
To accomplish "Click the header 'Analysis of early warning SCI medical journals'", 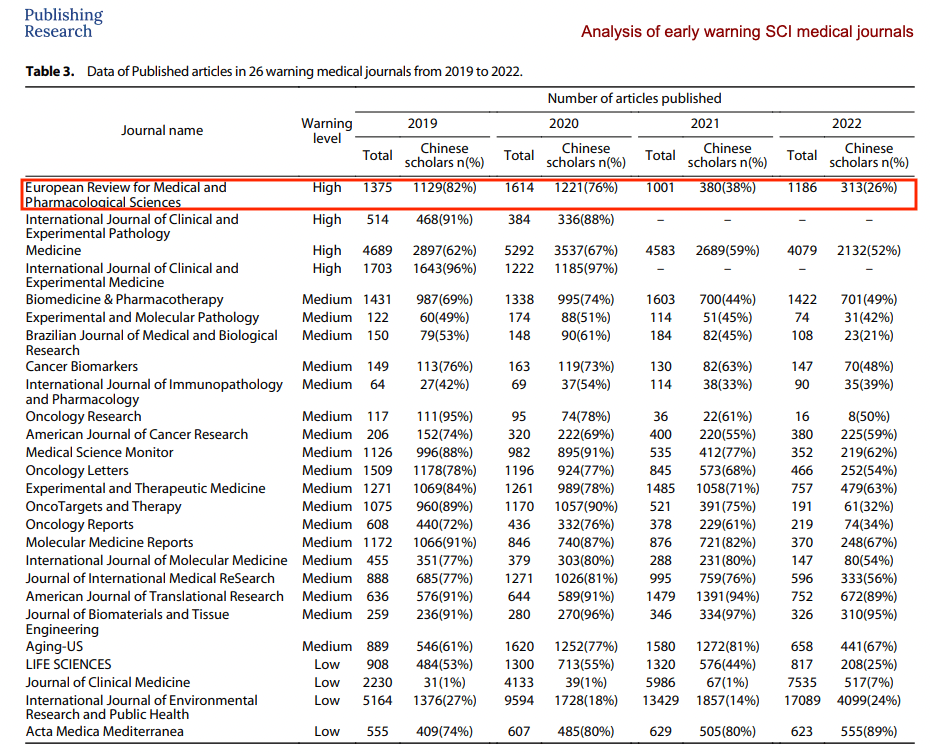I will tap(746, 32).
